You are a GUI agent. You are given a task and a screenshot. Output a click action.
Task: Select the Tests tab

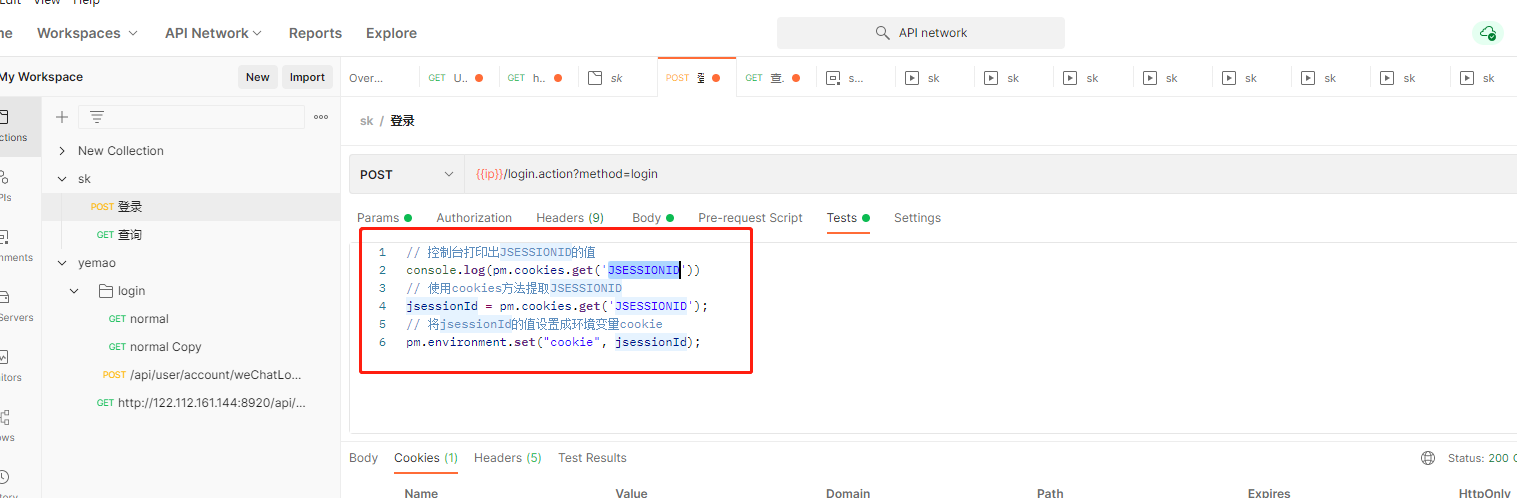pyautogui.click(x=847, y=218)
